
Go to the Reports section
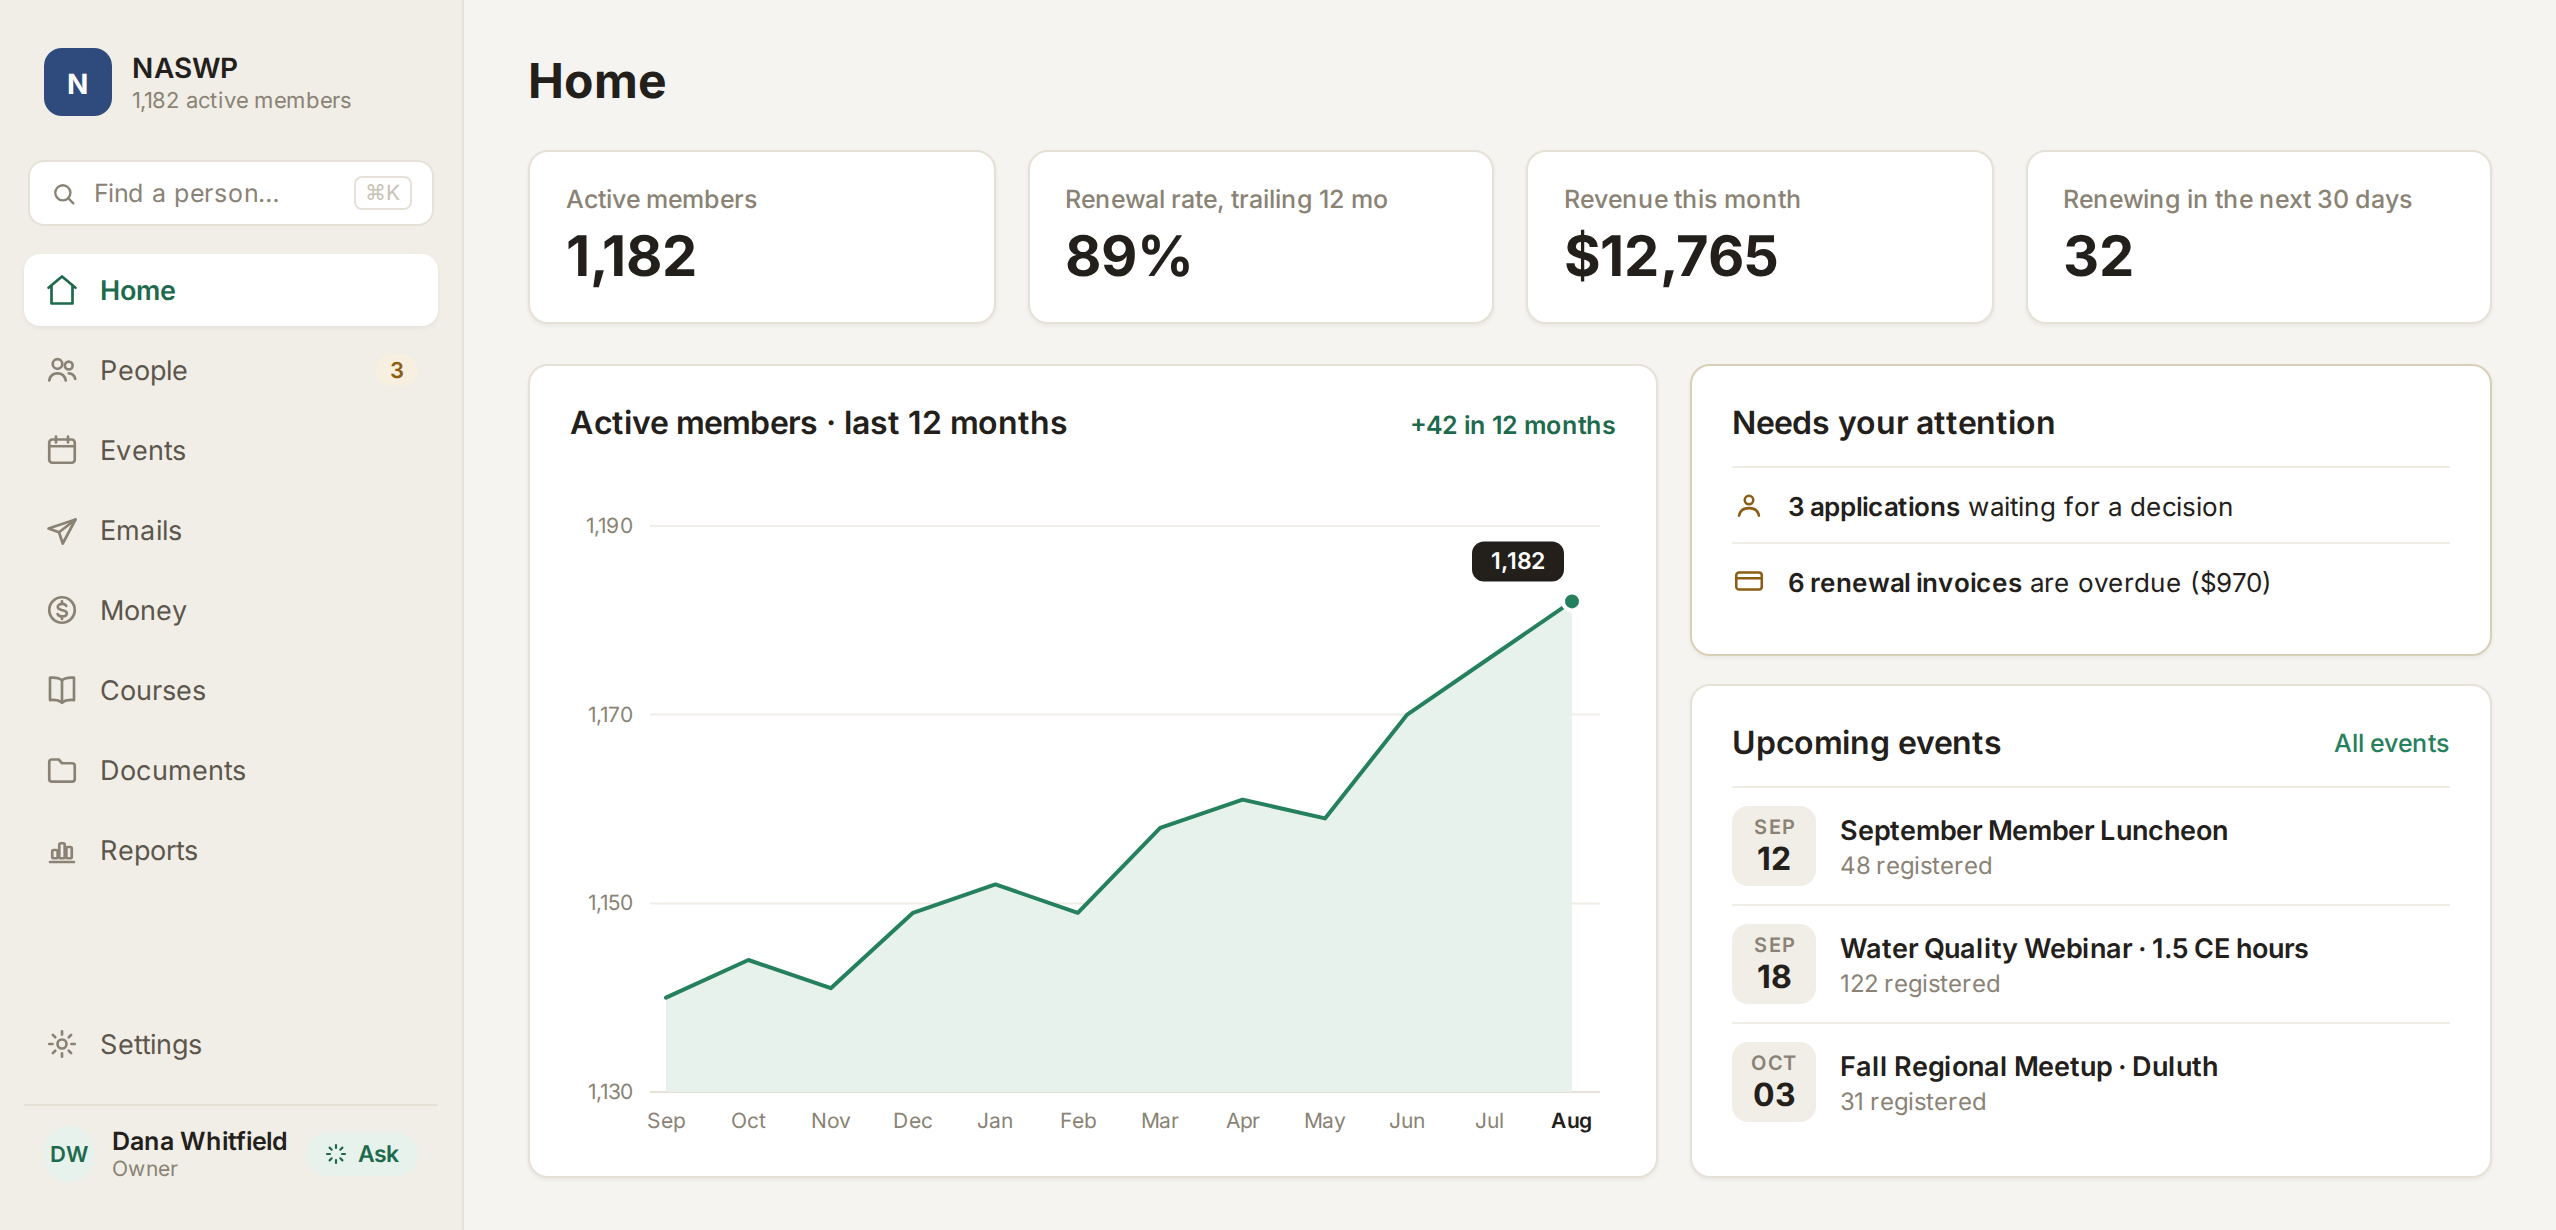pos(231,850)
